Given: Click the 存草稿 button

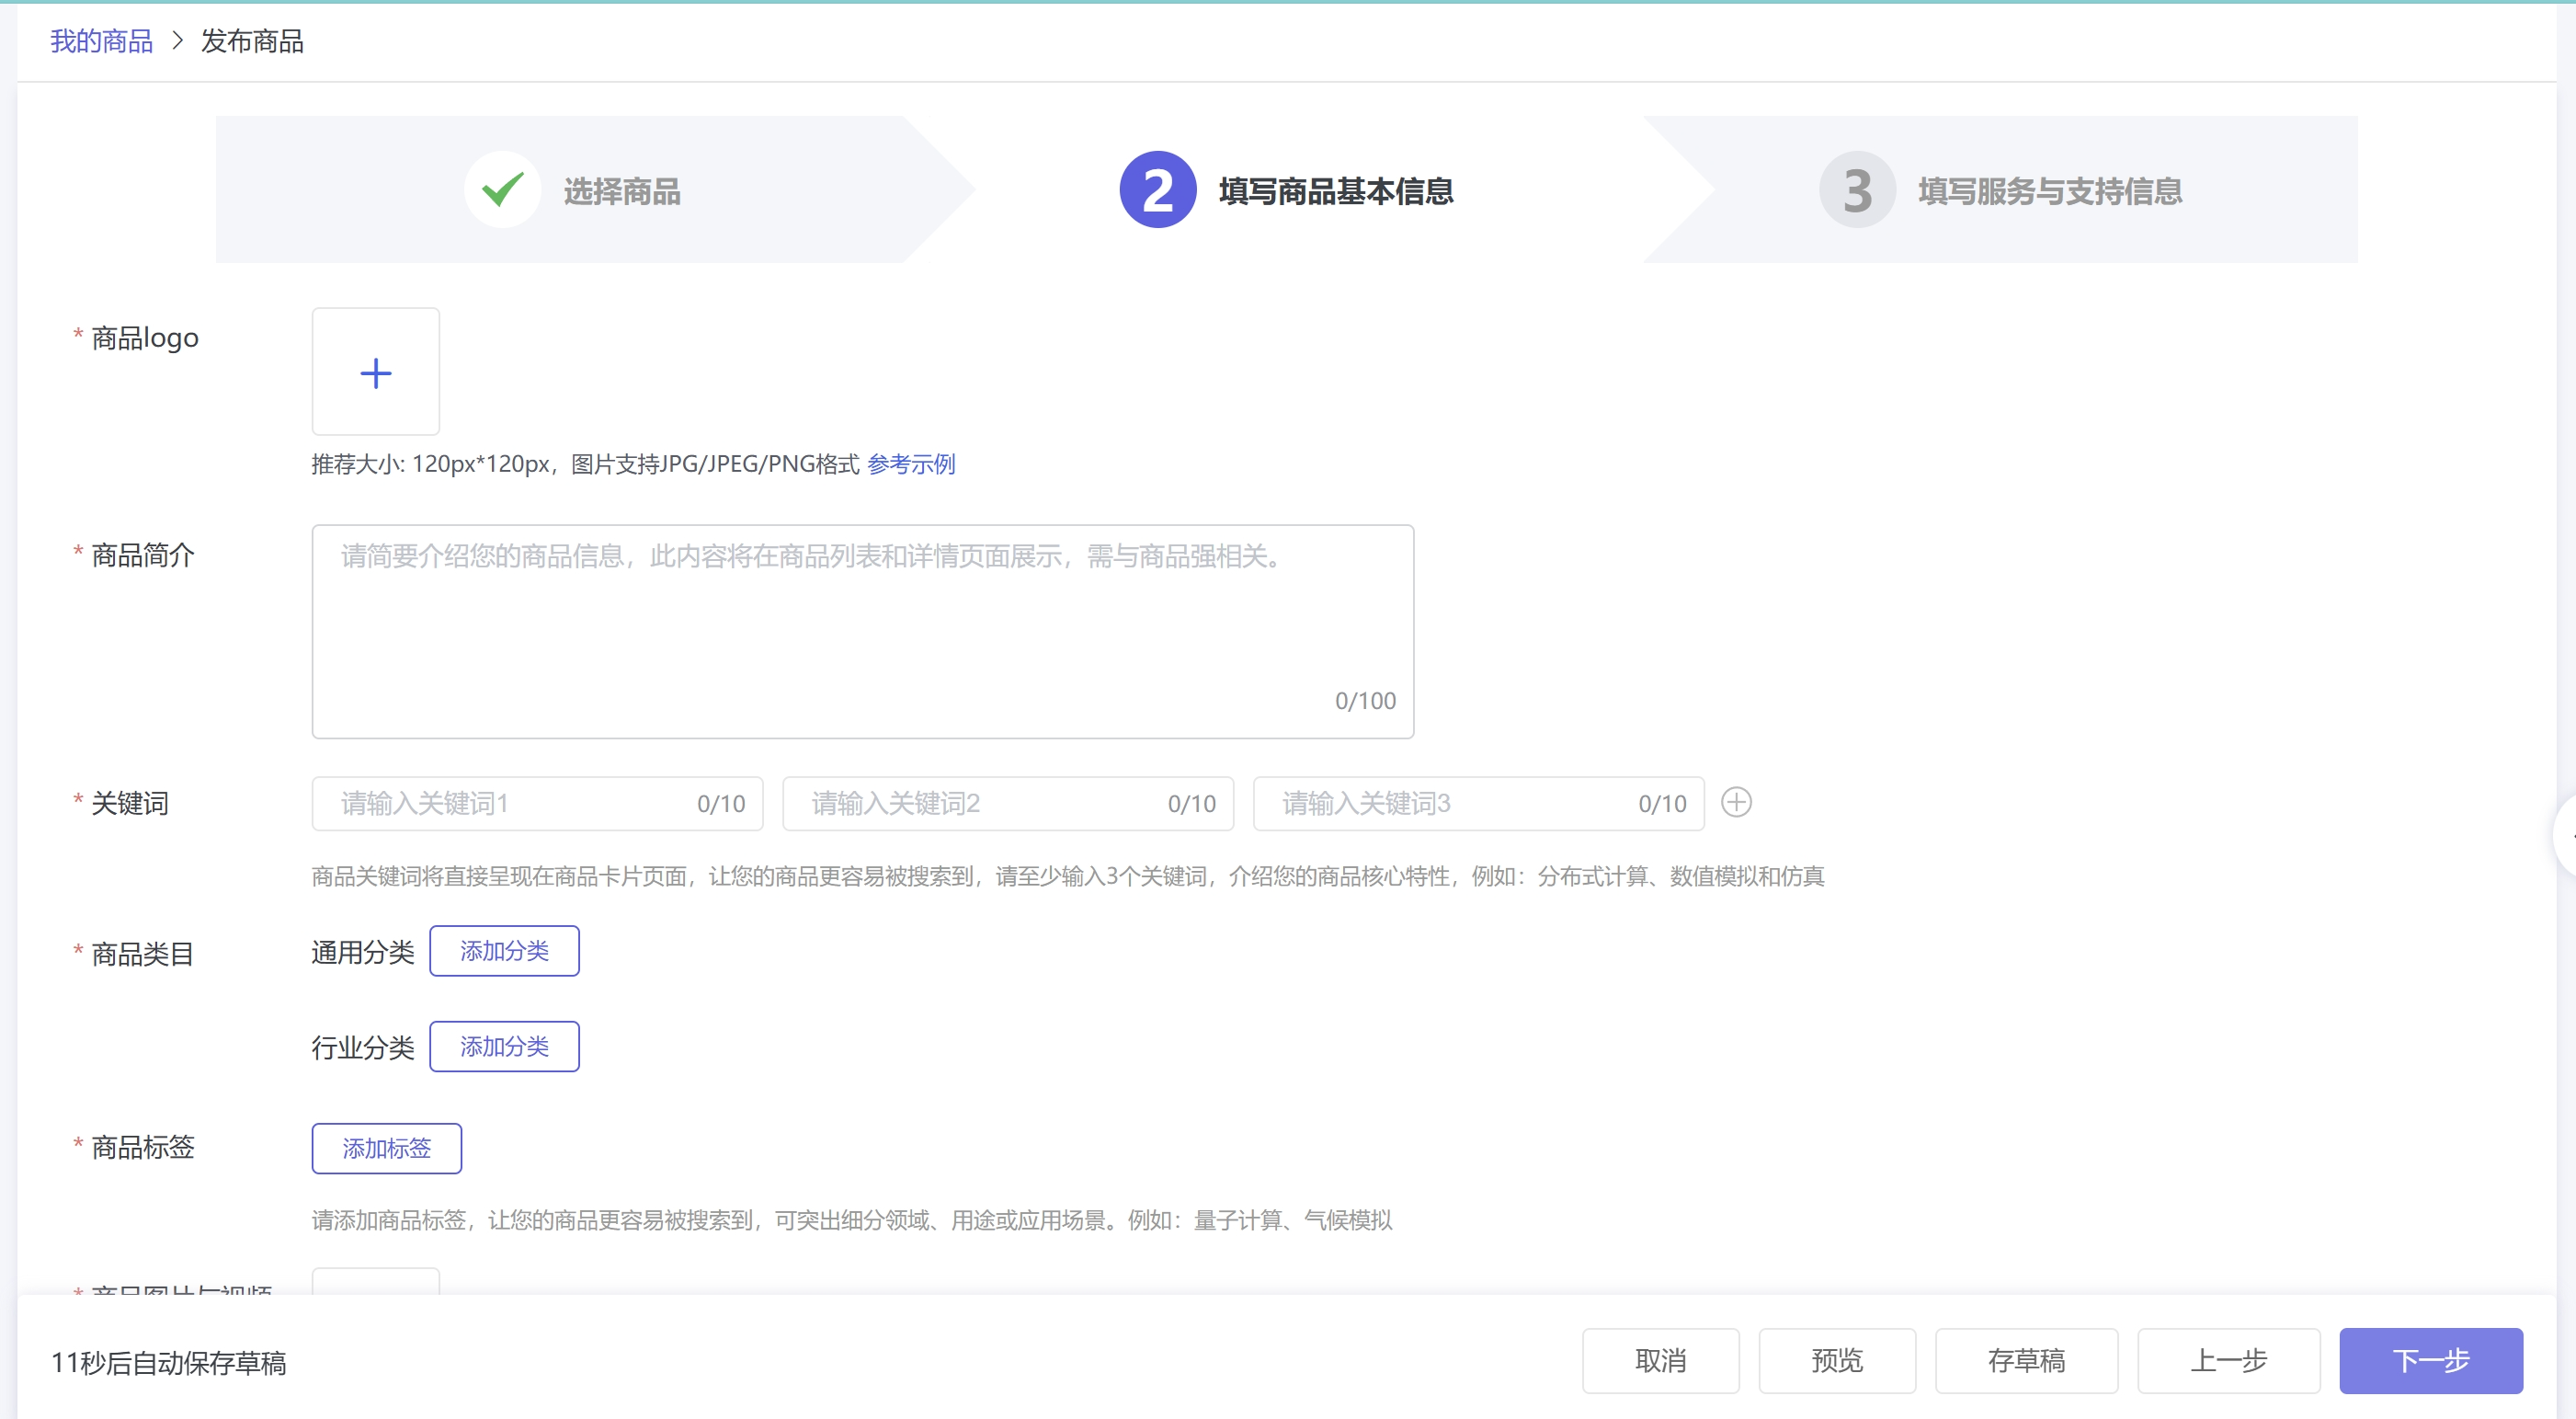Looking at the screenshot, I should pos(2026,1361).
